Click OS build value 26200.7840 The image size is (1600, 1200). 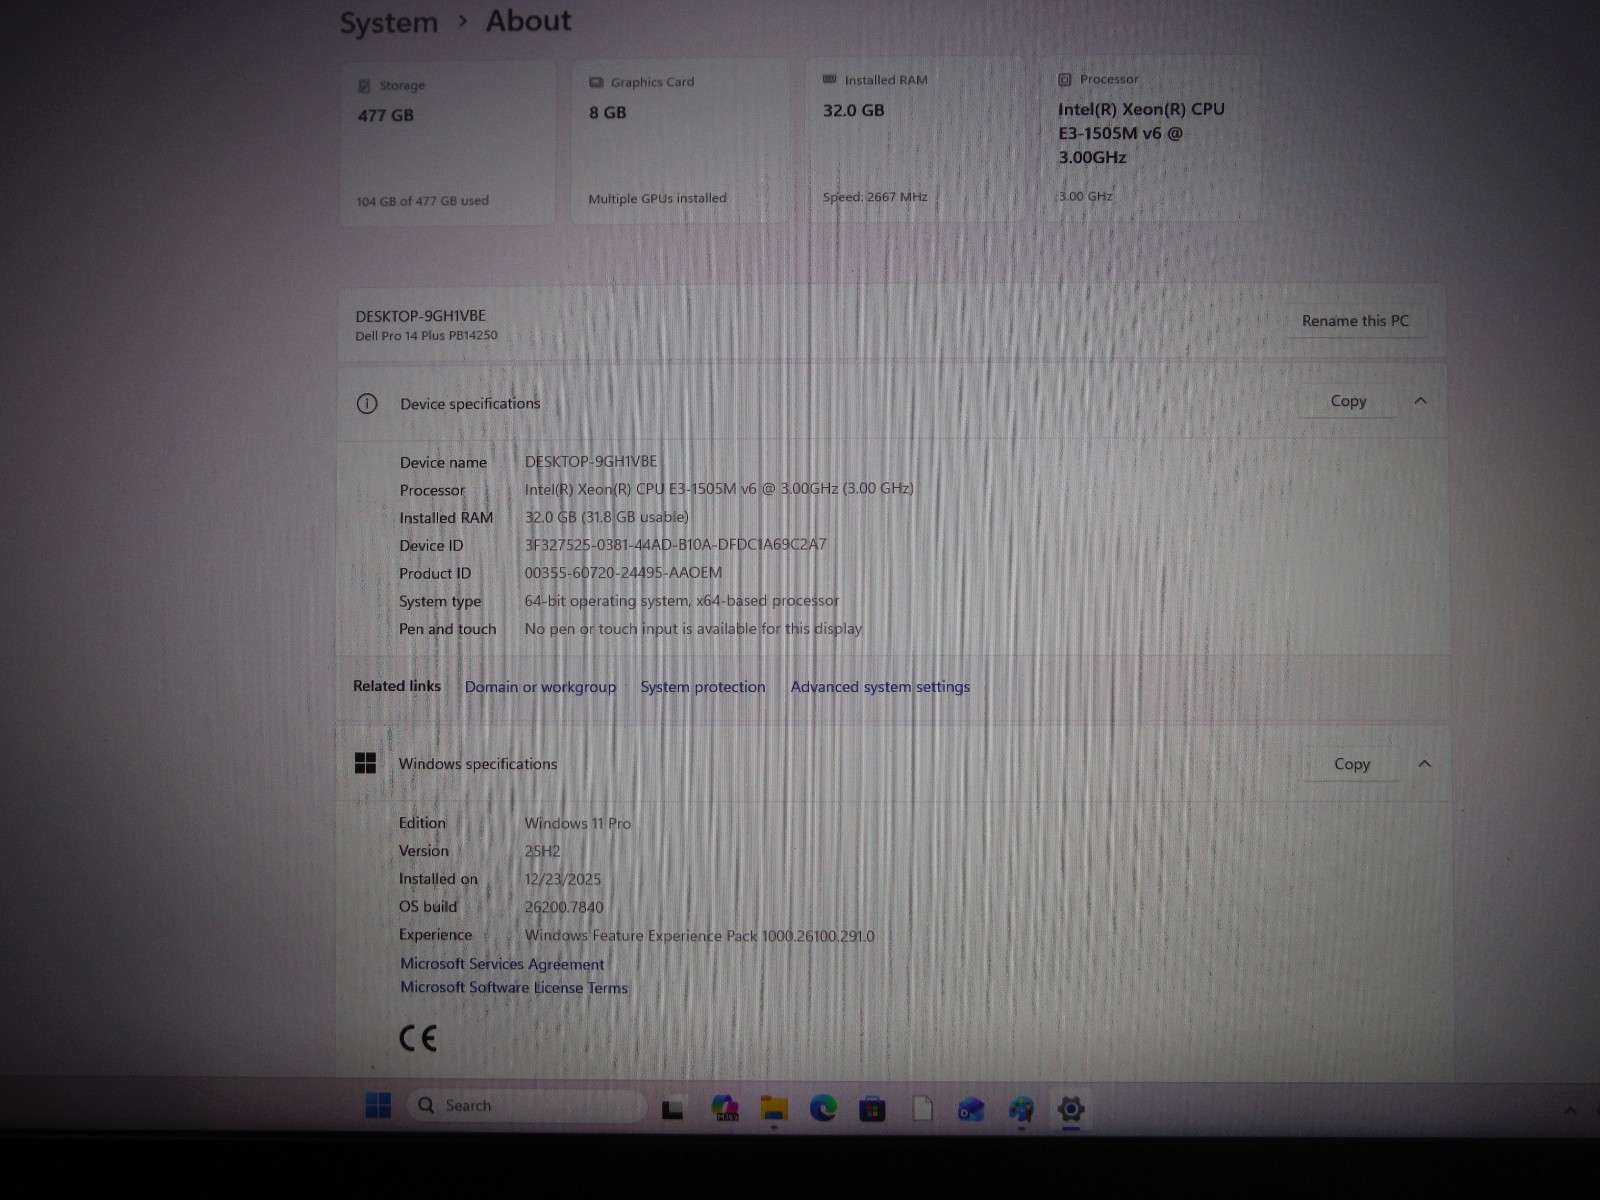564,908
